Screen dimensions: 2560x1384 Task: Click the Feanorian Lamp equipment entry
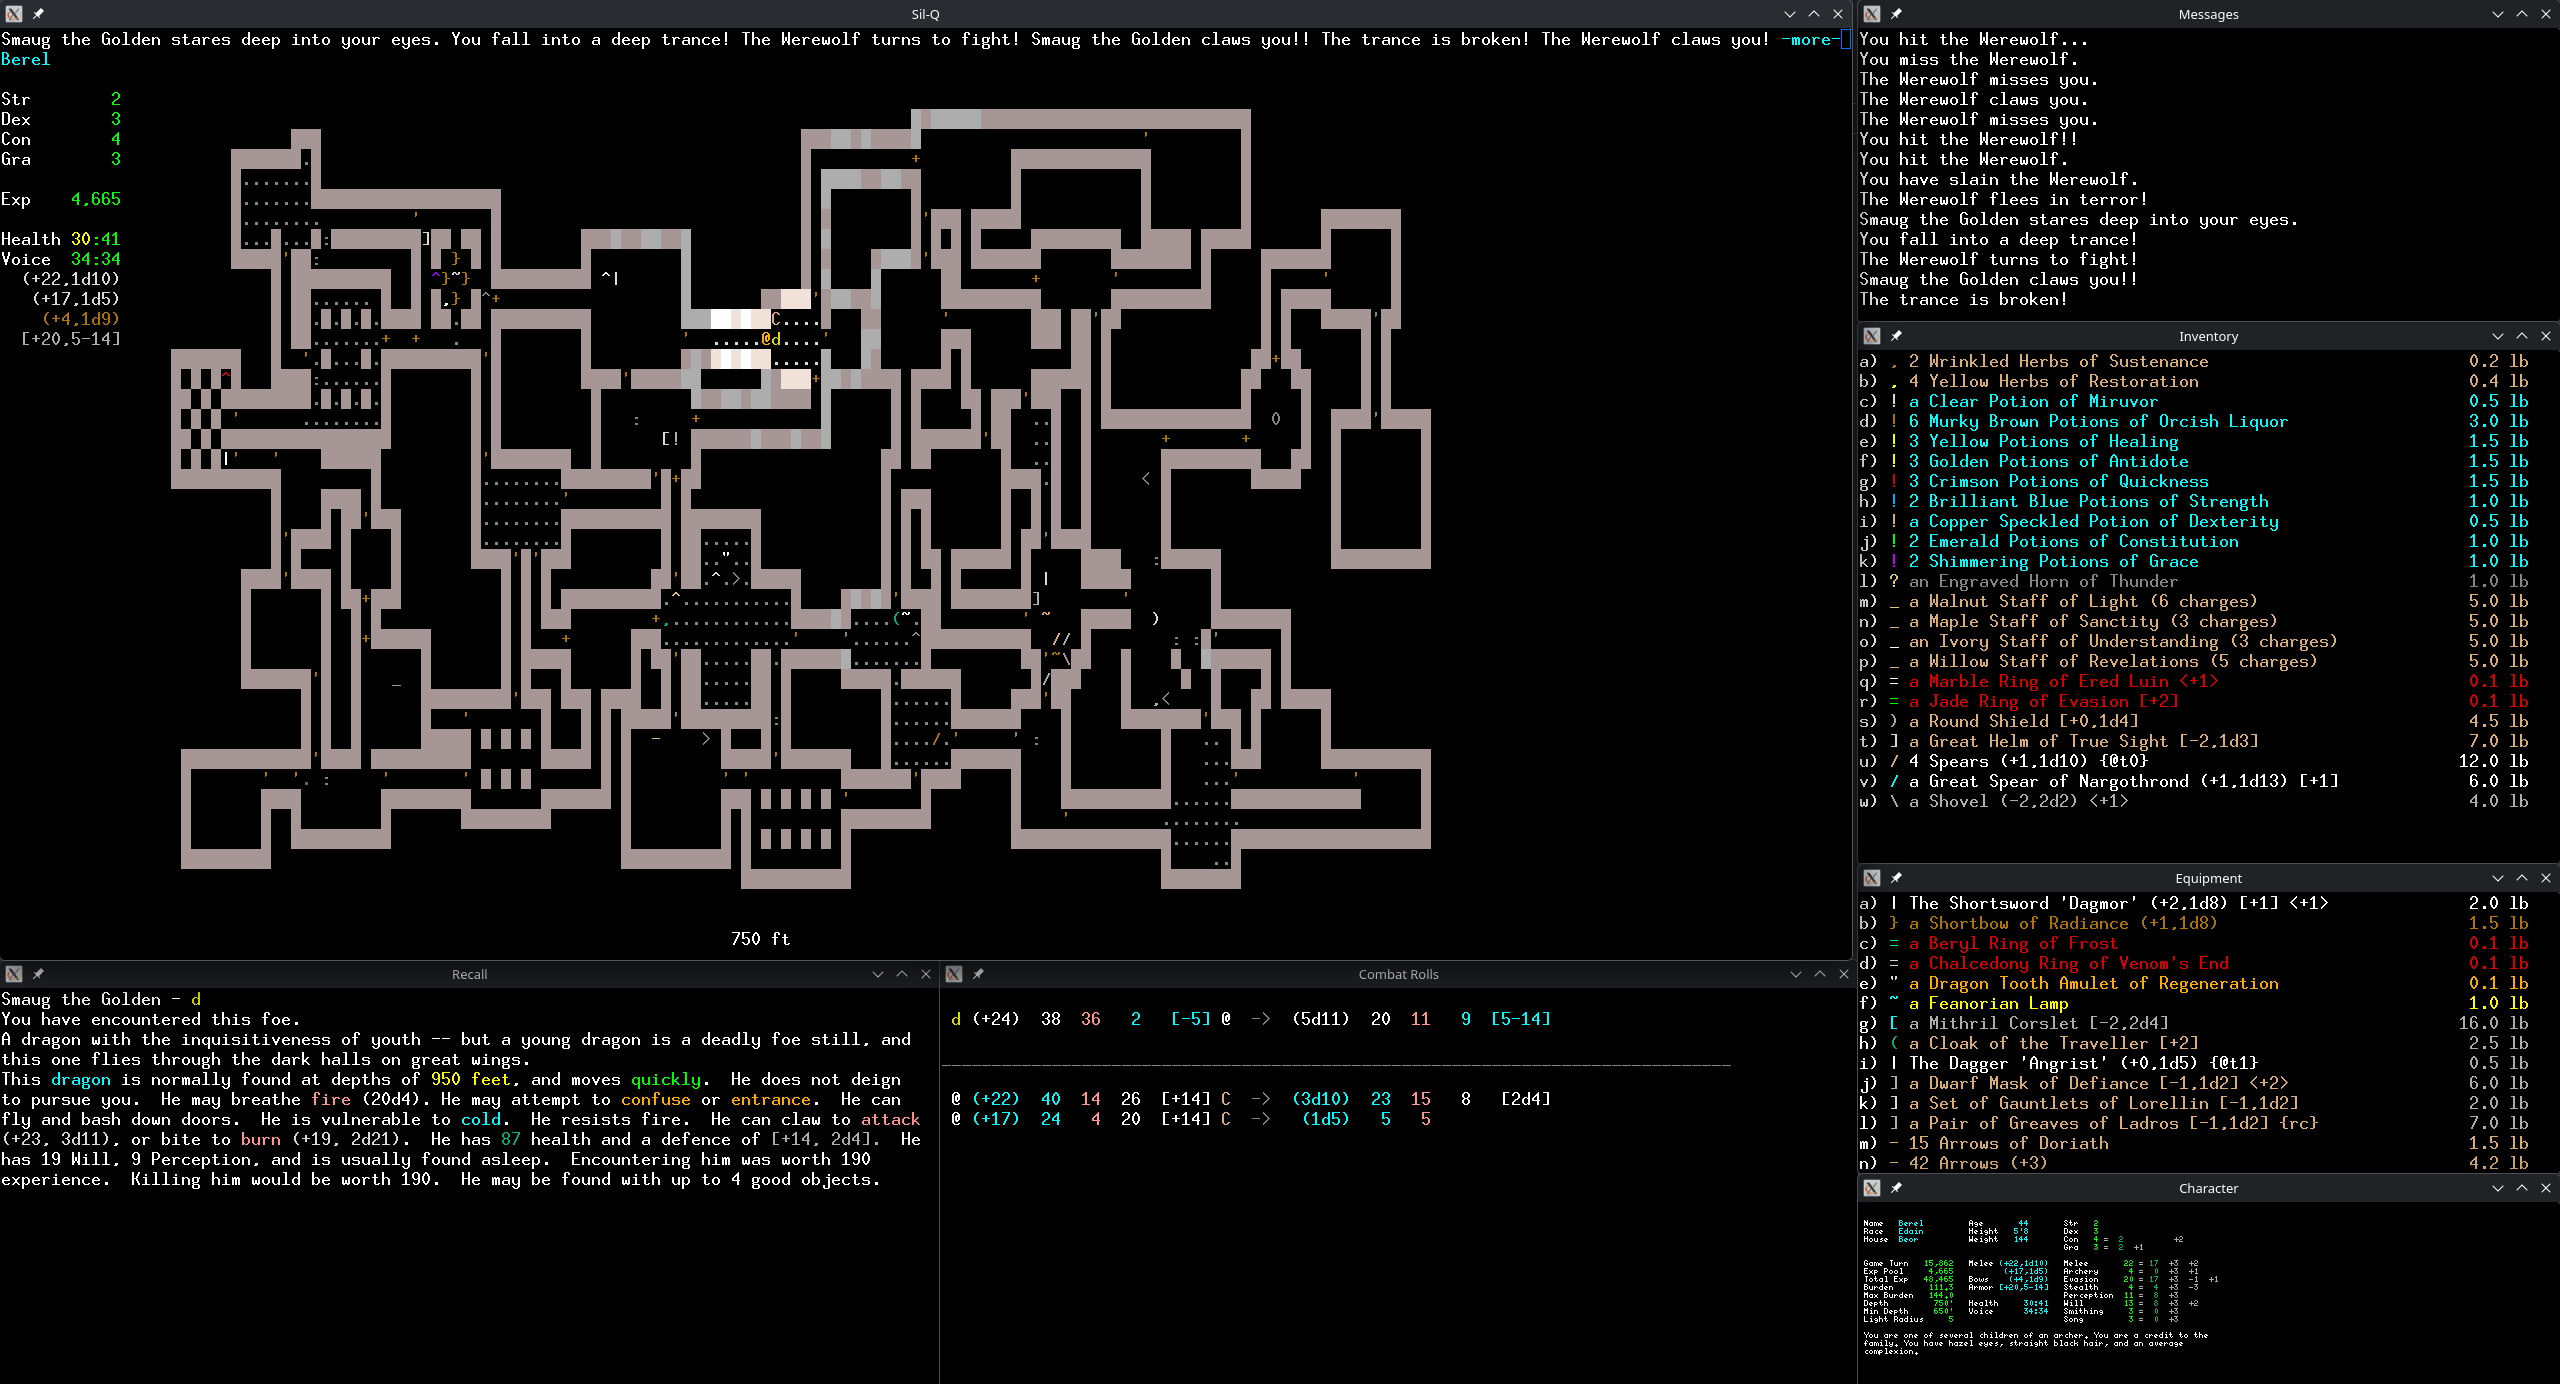[x=1987, y=1003]
